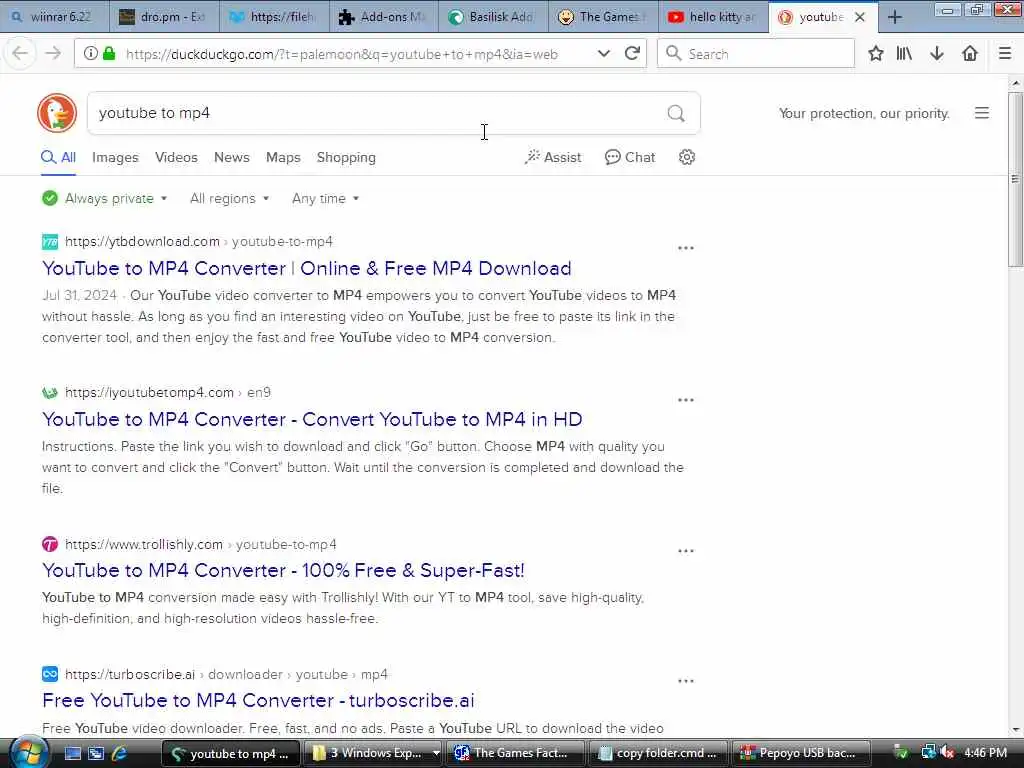Open copy folder.cmd taskbar button
The image size is (1024, 768).
[x=658, y=754]
